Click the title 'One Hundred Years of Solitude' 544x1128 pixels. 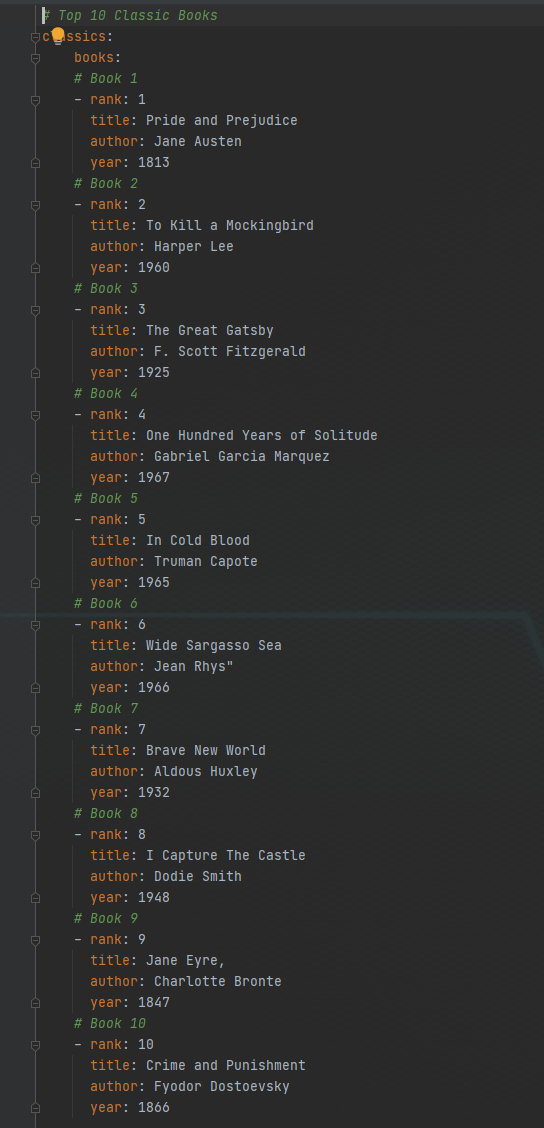click(x=262, y=436)
